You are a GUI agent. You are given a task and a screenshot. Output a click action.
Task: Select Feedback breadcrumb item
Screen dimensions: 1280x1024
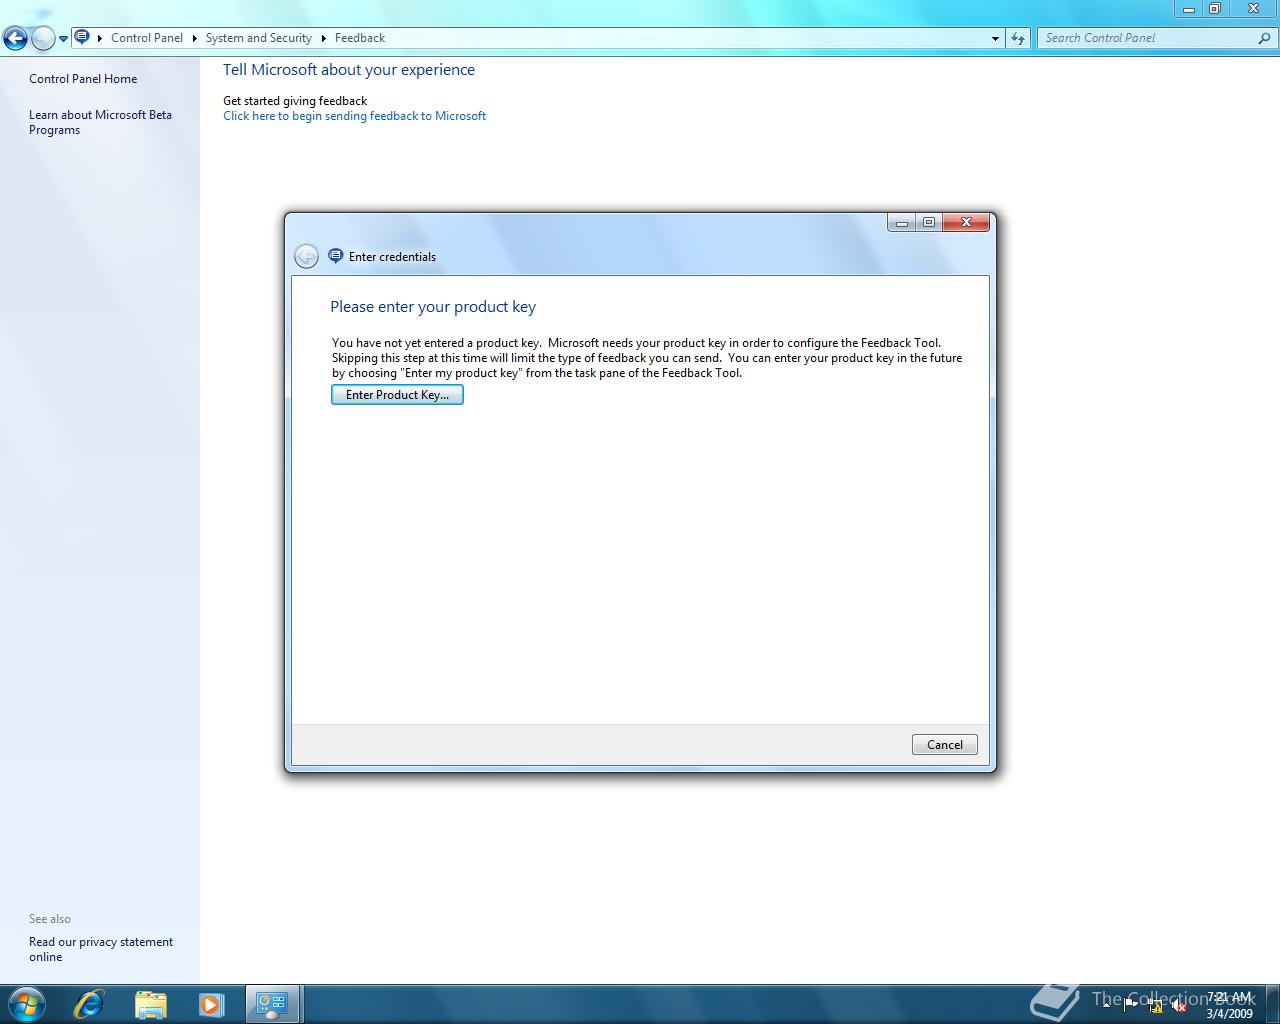click(360, 38)
